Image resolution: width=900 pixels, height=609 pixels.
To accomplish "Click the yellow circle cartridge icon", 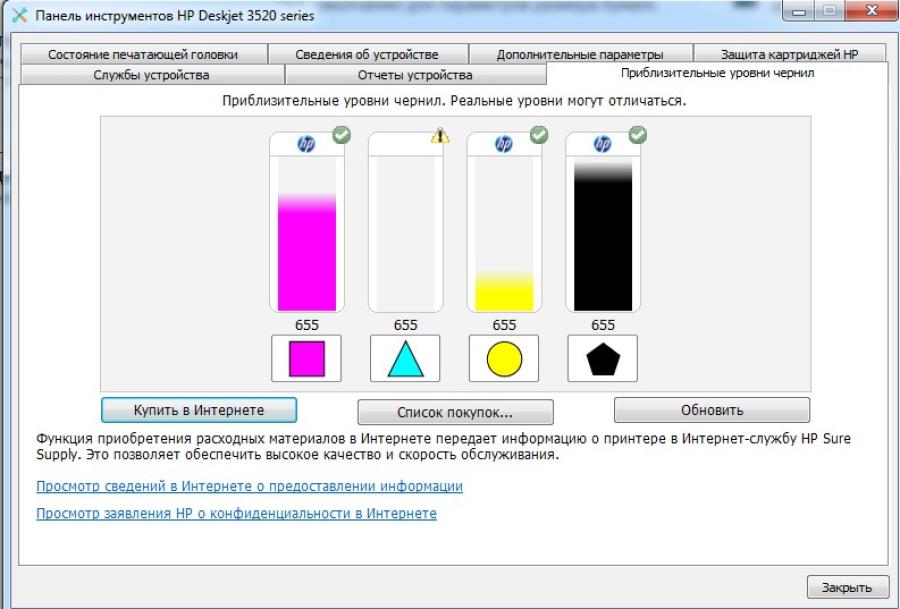I will [504, 359].
